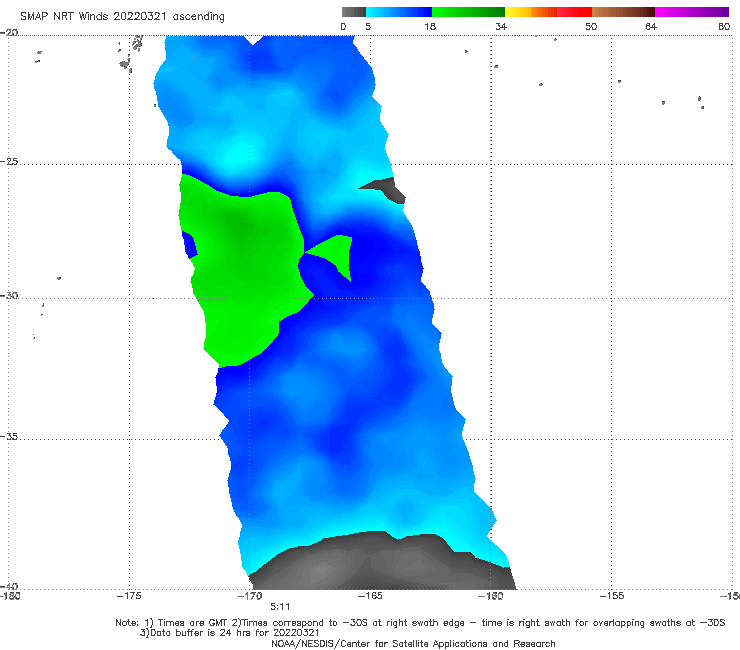Pick the brown segment of the colorbar
The width and height of the screenshot is (740, 650).
[x=623, y=12]
